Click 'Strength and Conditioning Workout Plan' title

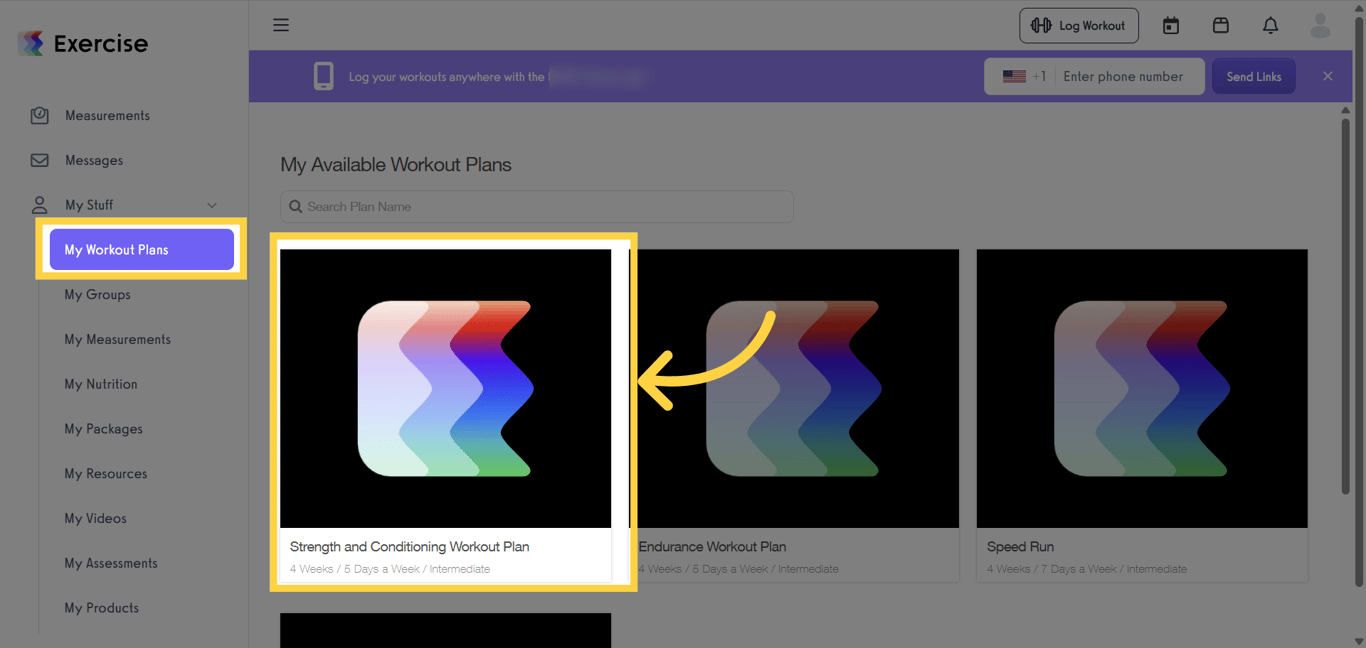410,547
